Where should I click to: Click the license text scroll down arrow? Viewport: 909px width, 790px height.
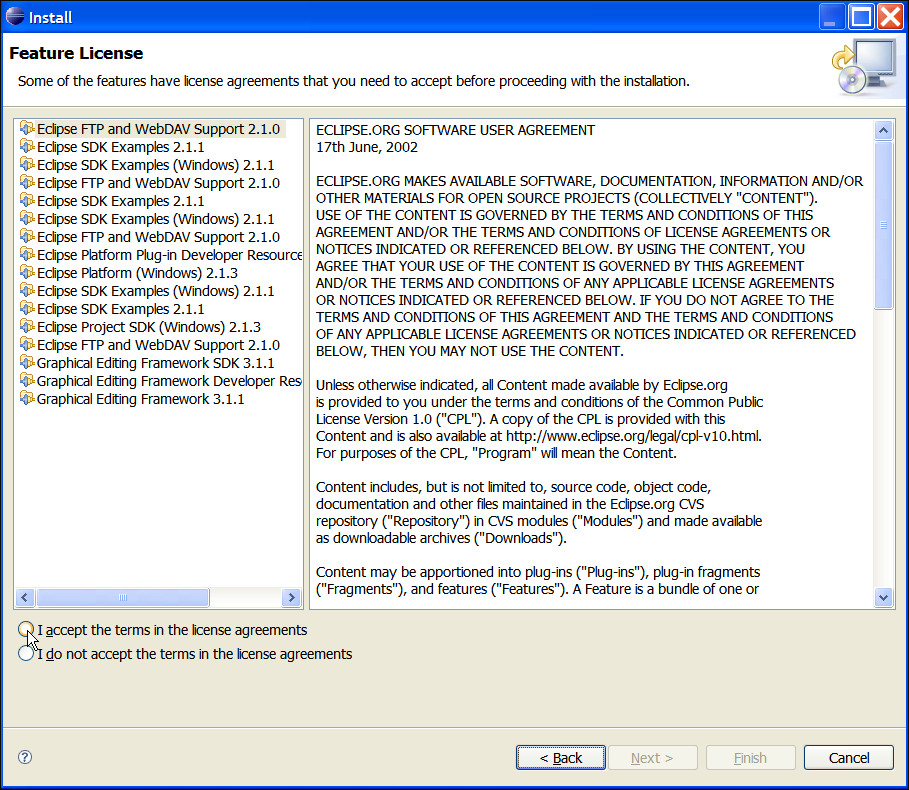click(x=883, y=597)
